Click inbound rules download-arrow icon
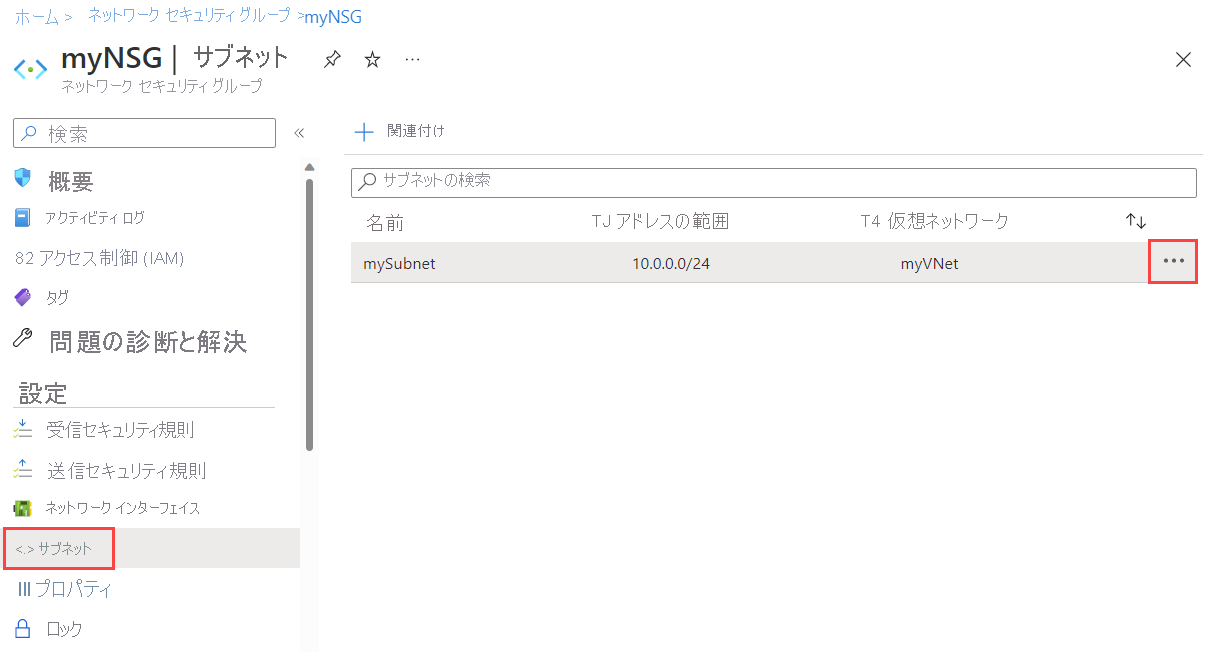This screenshot has height=652, width=1211. [23, 429]
